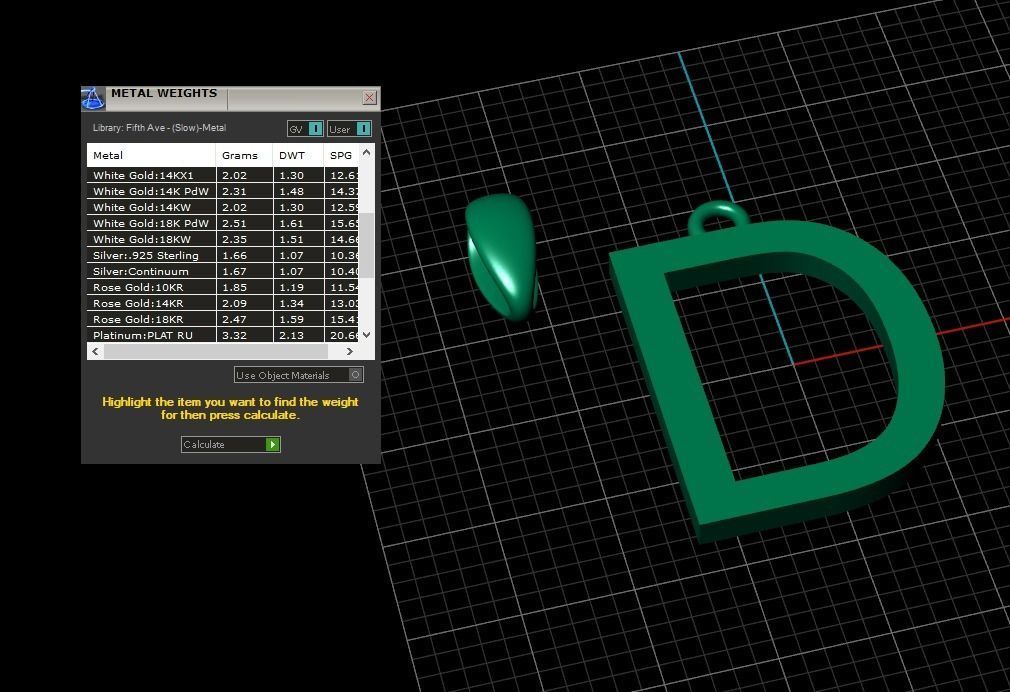Click the 3.32 grams value for Platinum
This screenshot has height=692, width=1010.
[234, 335]
